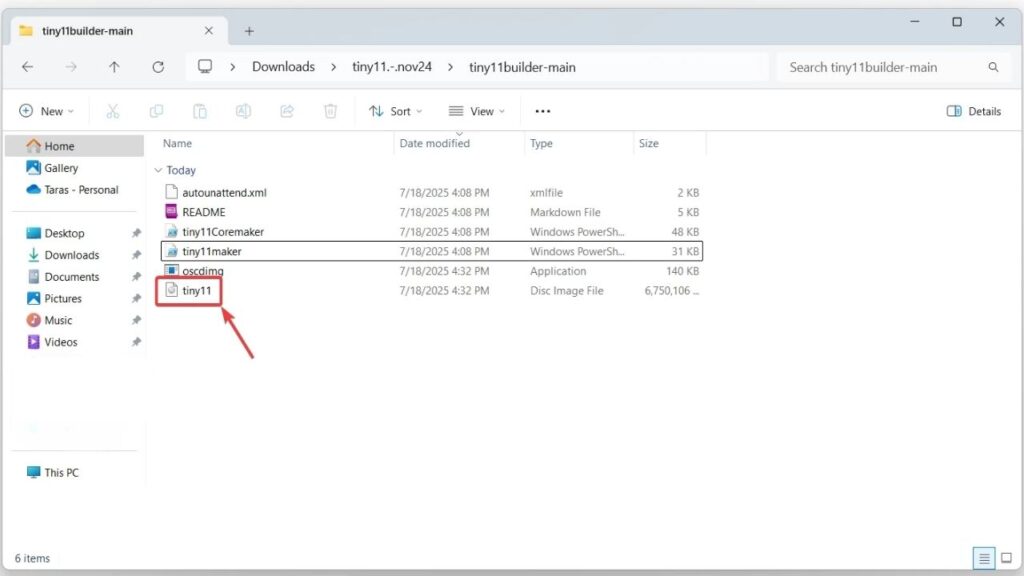Refresh the current folder view
This screenshot has width=1024, height=576.
click(158, 67)
